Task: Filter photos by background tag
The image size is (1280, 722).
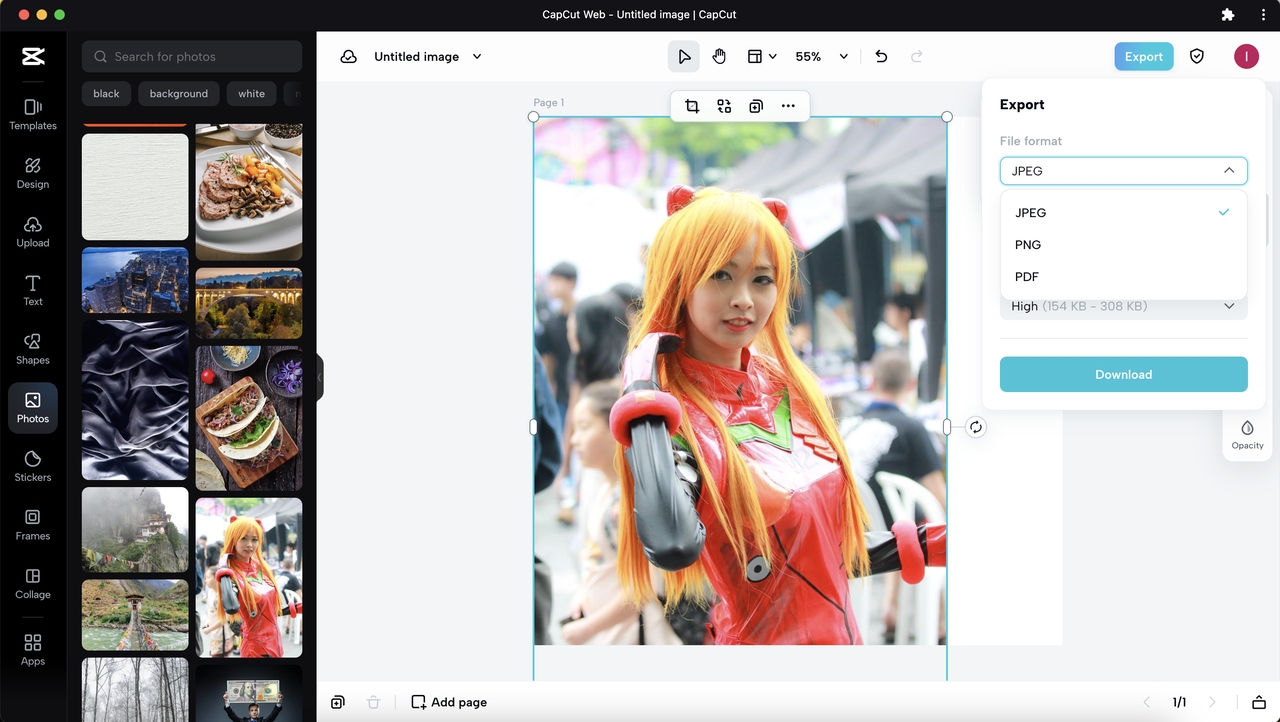Action: (x=179, y=94)
